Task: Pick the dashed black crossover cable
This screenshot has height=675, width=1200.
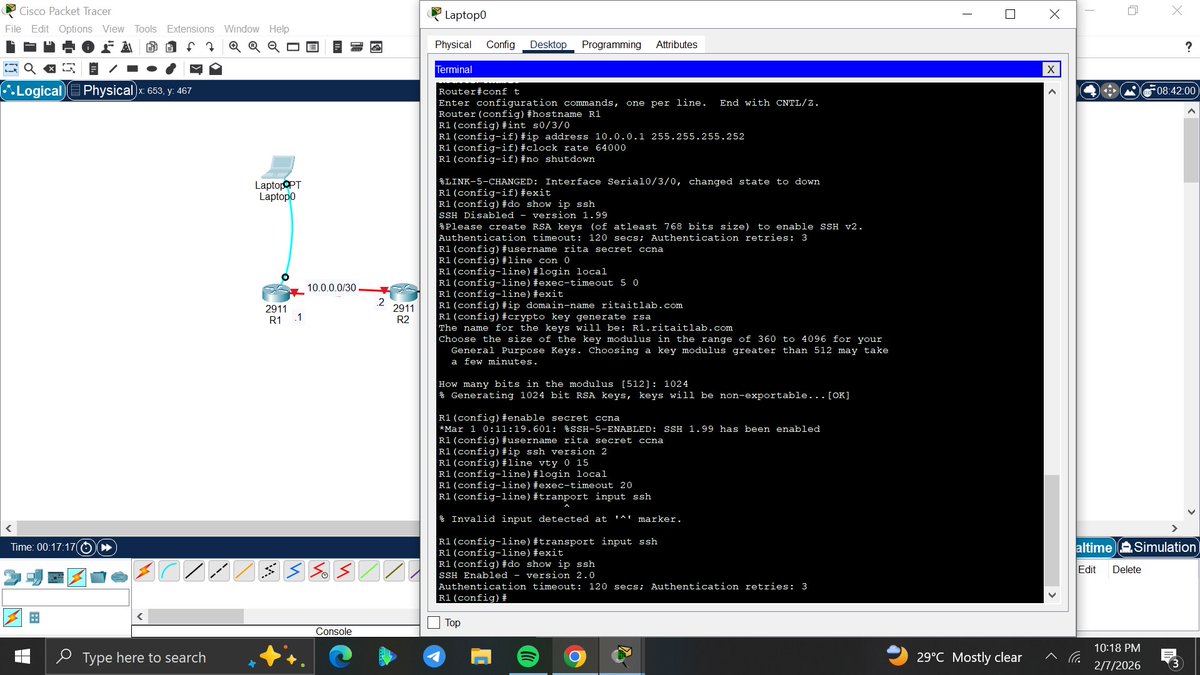Action: coord(219,571)
